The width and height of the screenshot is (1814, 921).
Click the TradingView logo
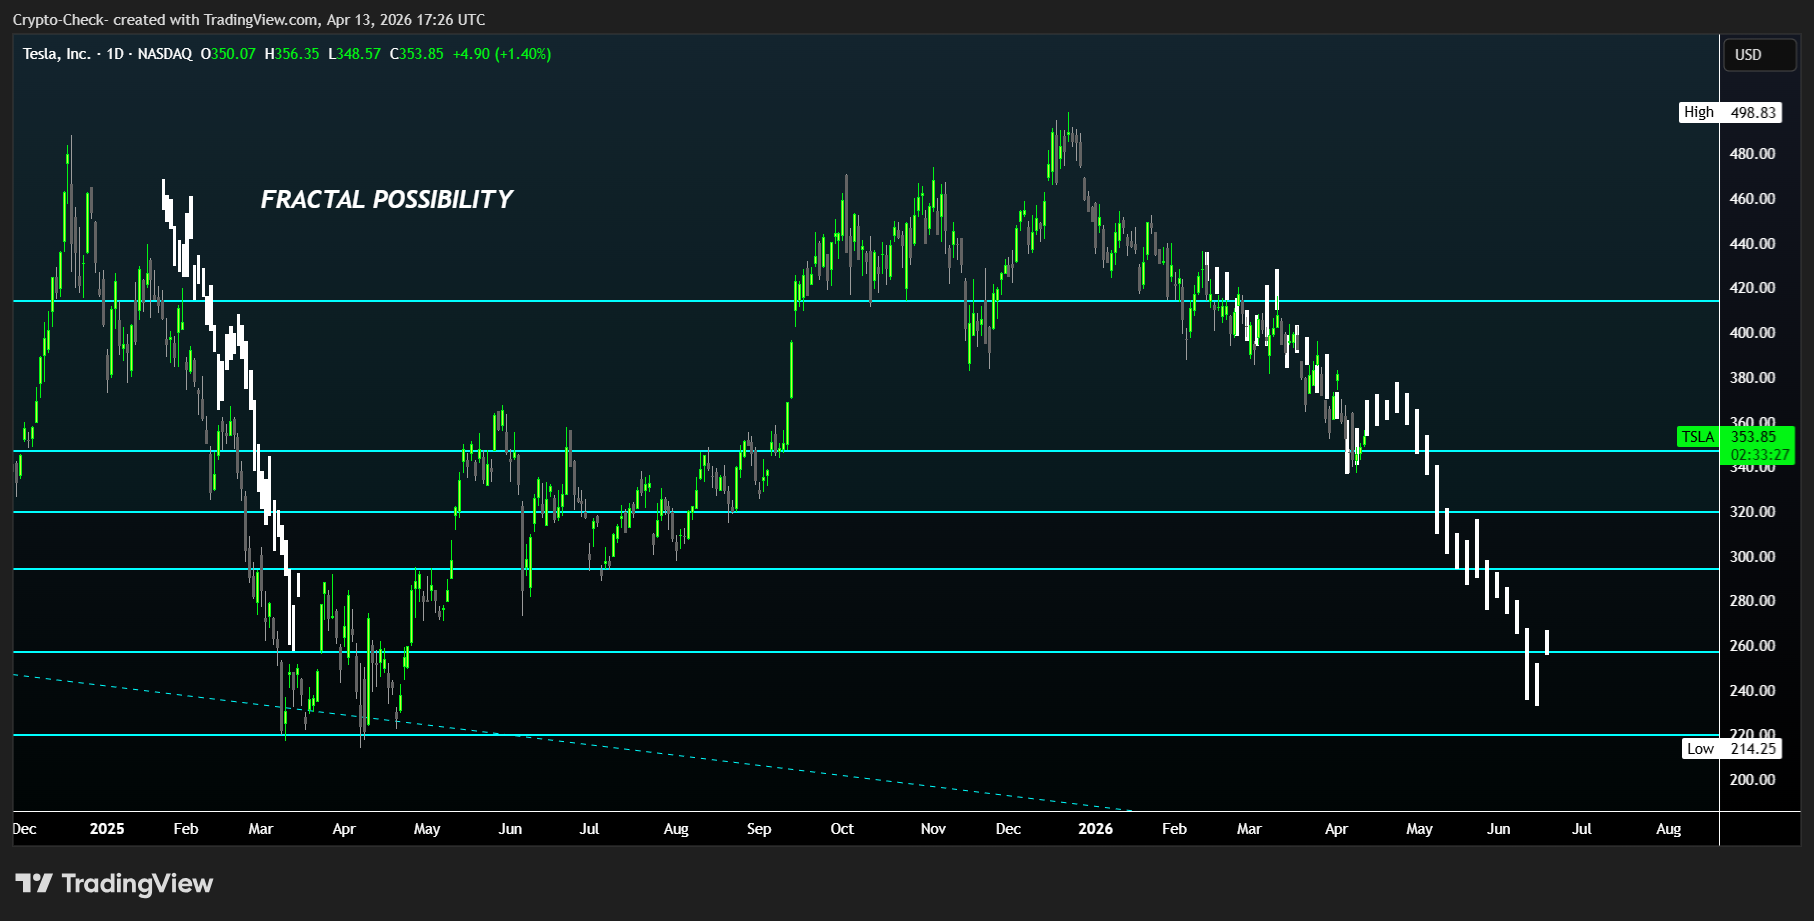coord(115,884)
